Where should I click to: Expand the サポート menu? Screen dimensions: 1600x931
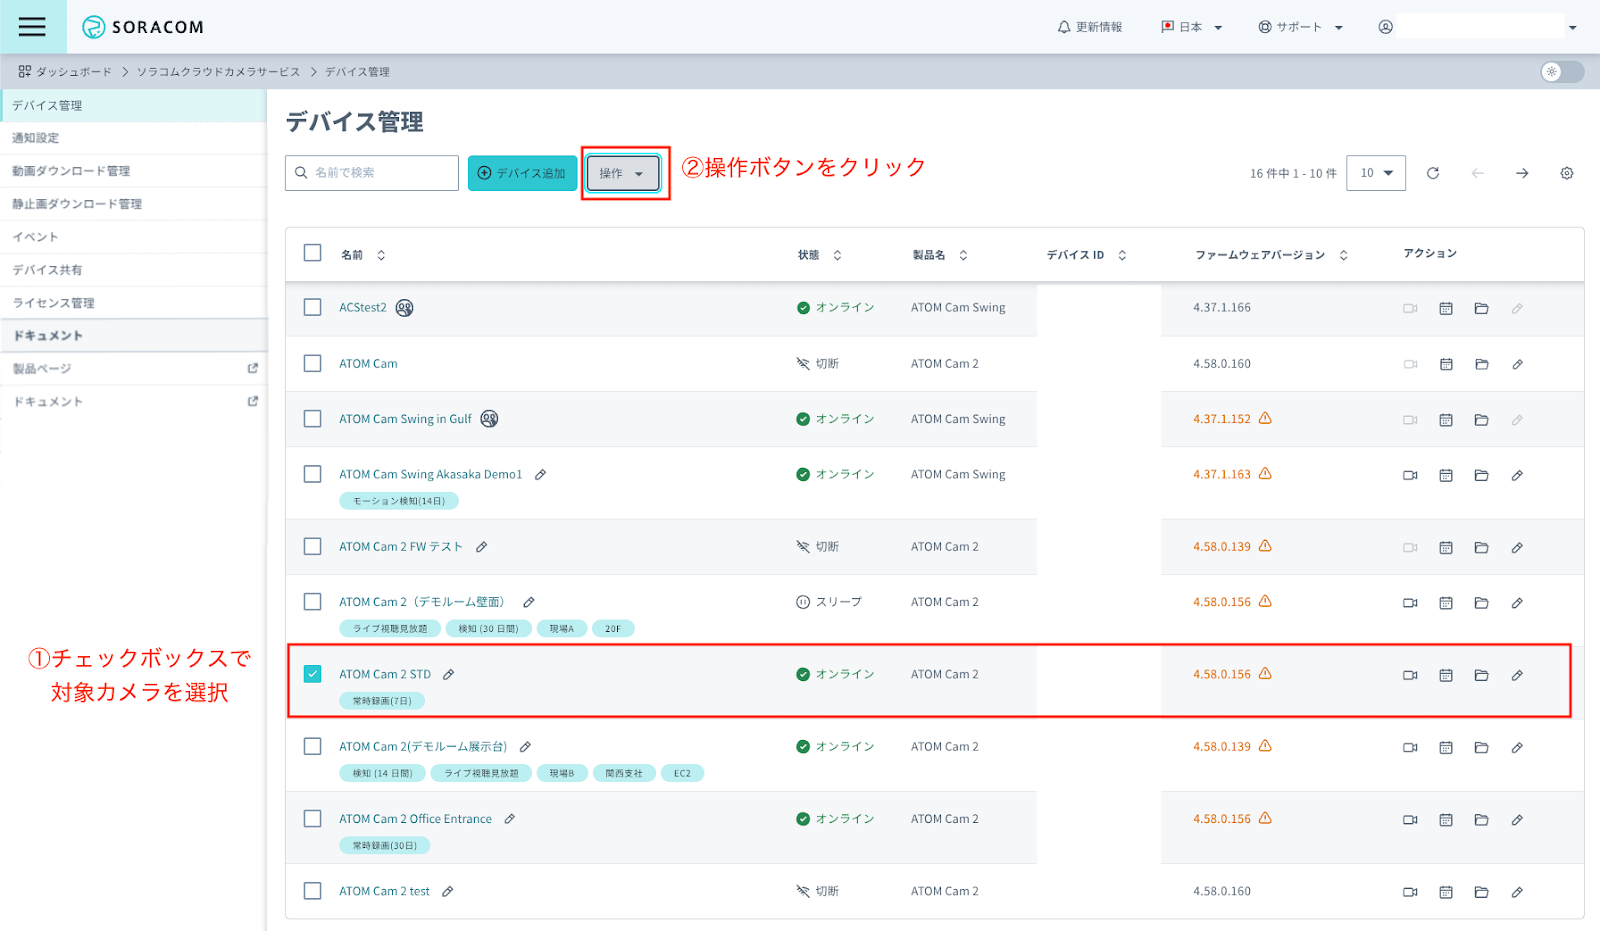click(1300, 27)
